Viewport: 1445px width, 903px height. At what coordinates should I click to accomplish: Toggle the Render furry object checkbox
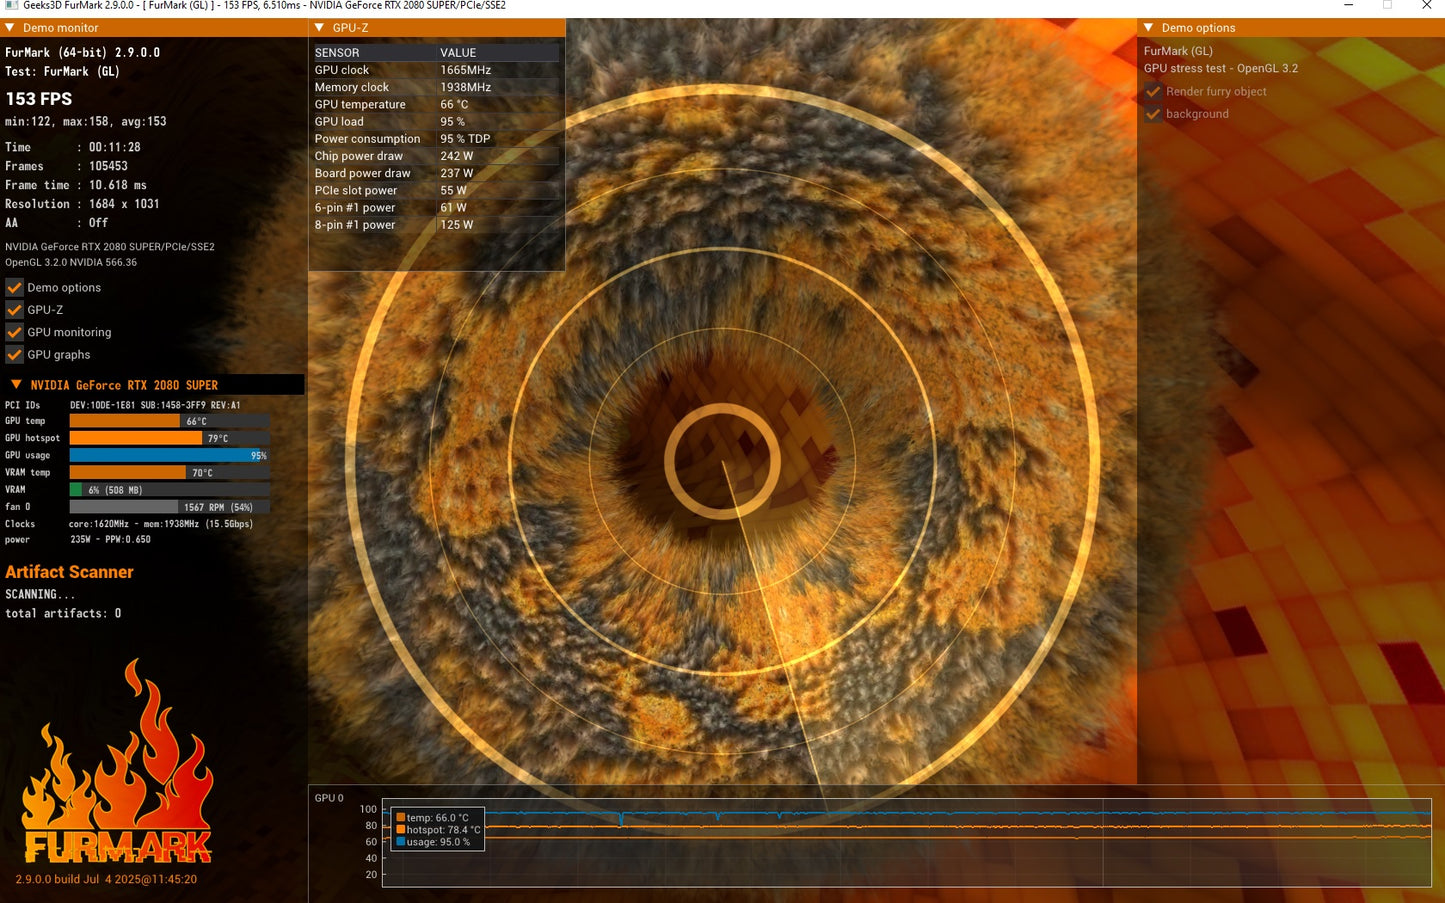[1153, 91]
